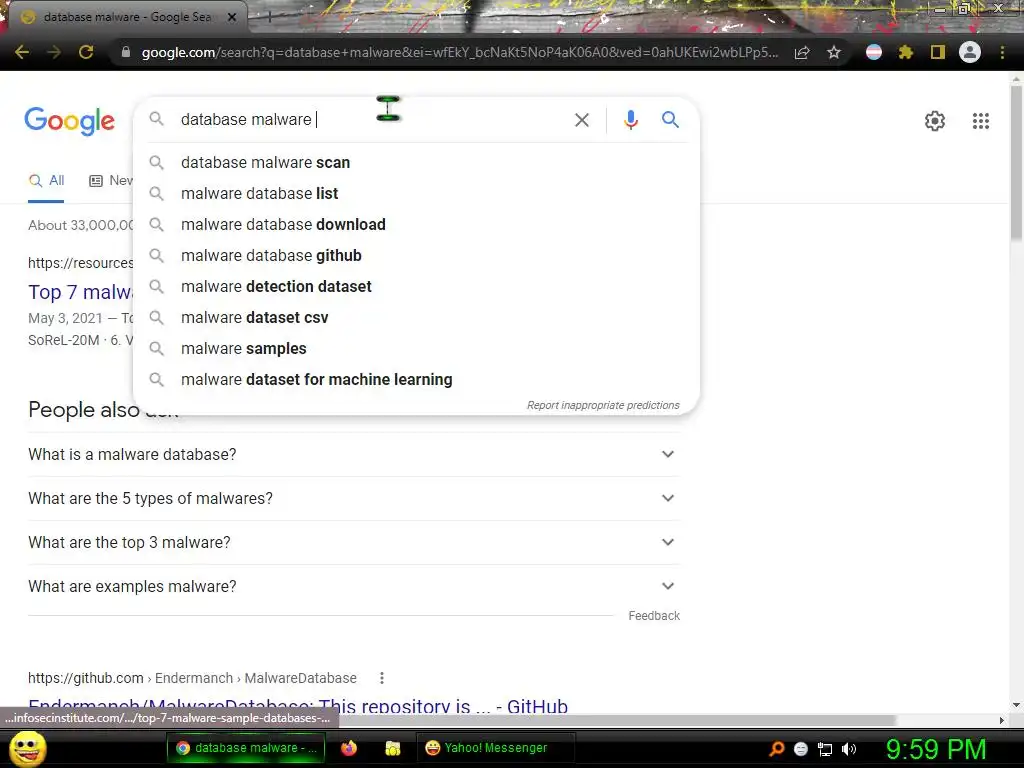Switch to the All results tab

tap(46, 181)
